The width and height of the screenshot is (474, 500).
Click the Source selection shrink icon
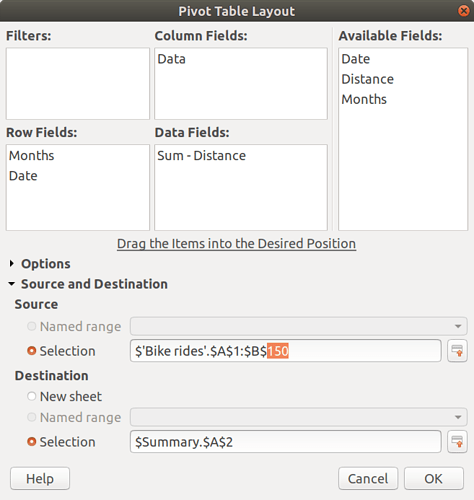pos(457,351)
